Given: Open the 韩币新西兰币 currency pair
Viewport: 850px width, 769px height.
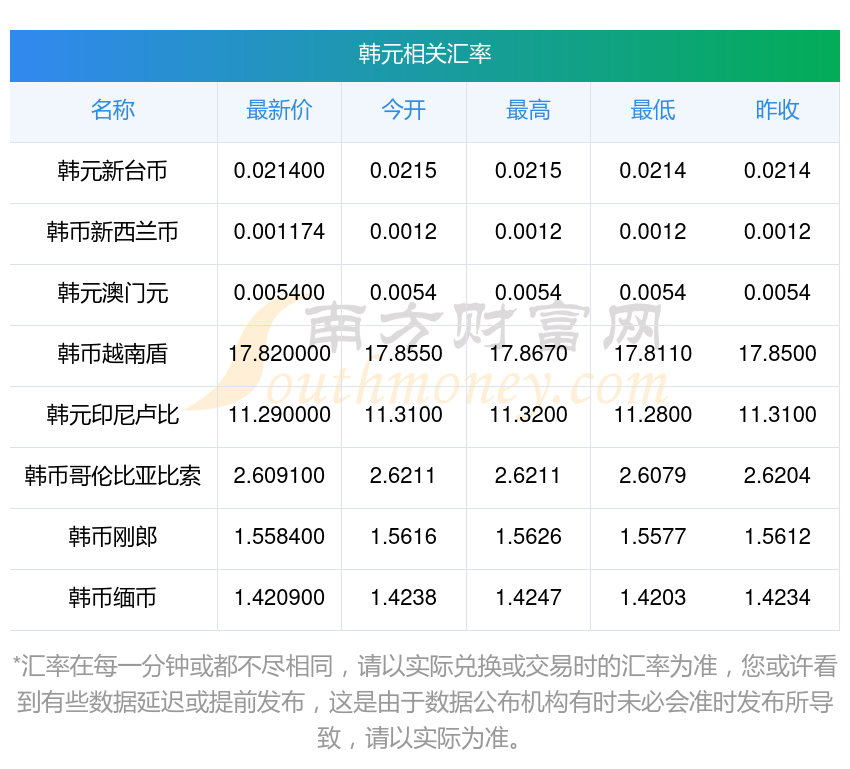Looking at the screenshot, I should tap(113, 233).
